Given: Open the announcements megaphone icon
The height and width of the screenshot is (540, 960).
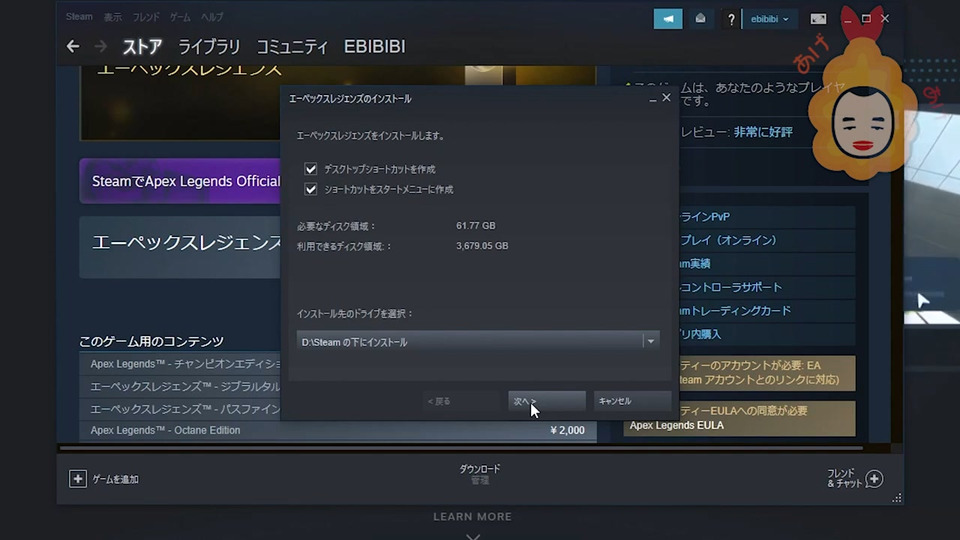Looking at the screenshot, I should click(x=667, y=19).
